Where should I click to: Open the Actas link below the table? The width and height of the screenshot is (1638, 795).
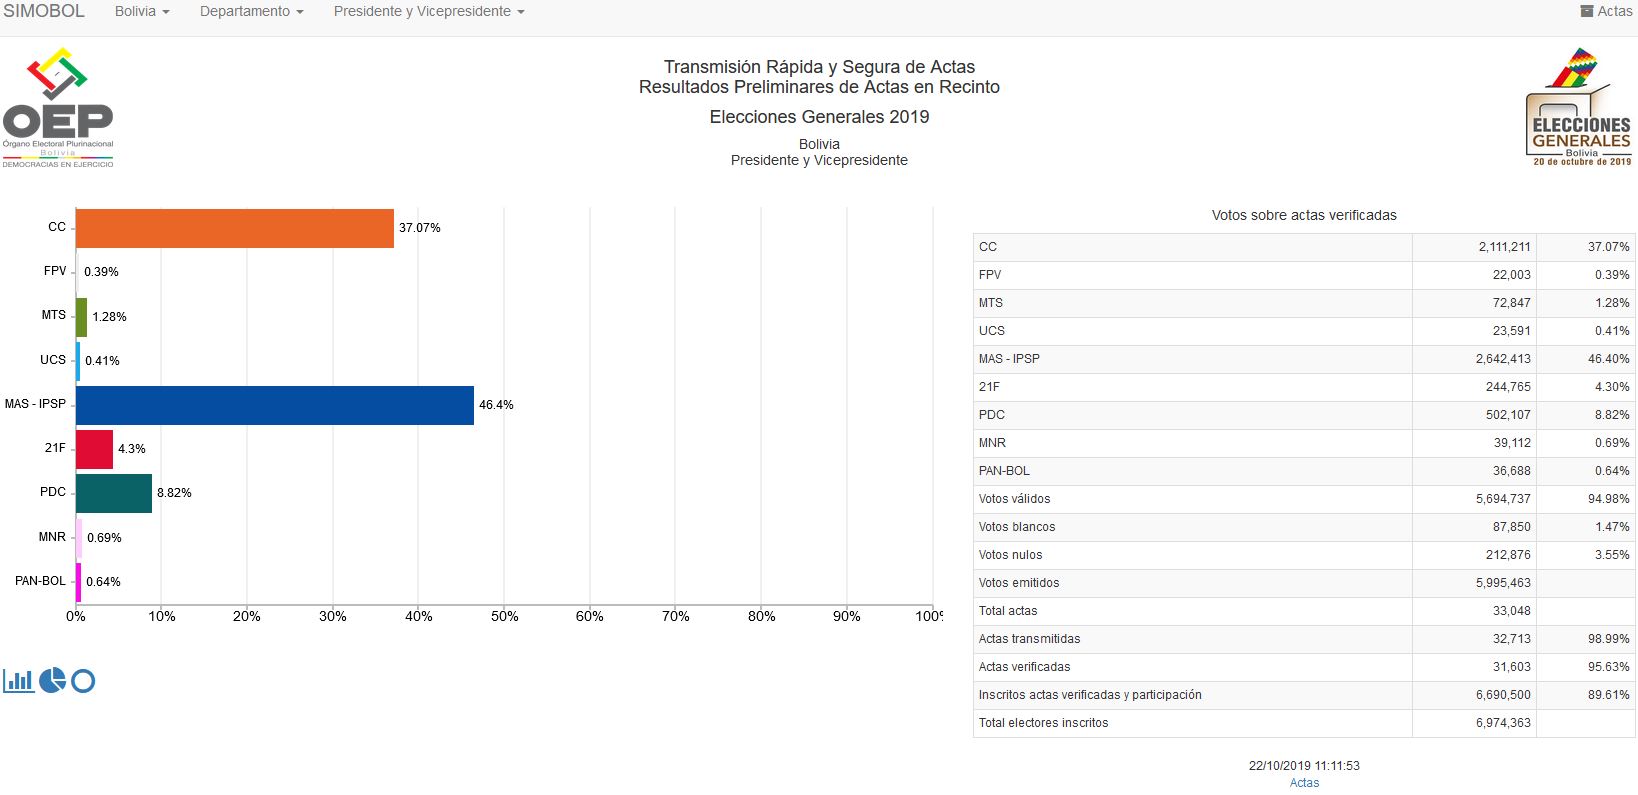1304,783
